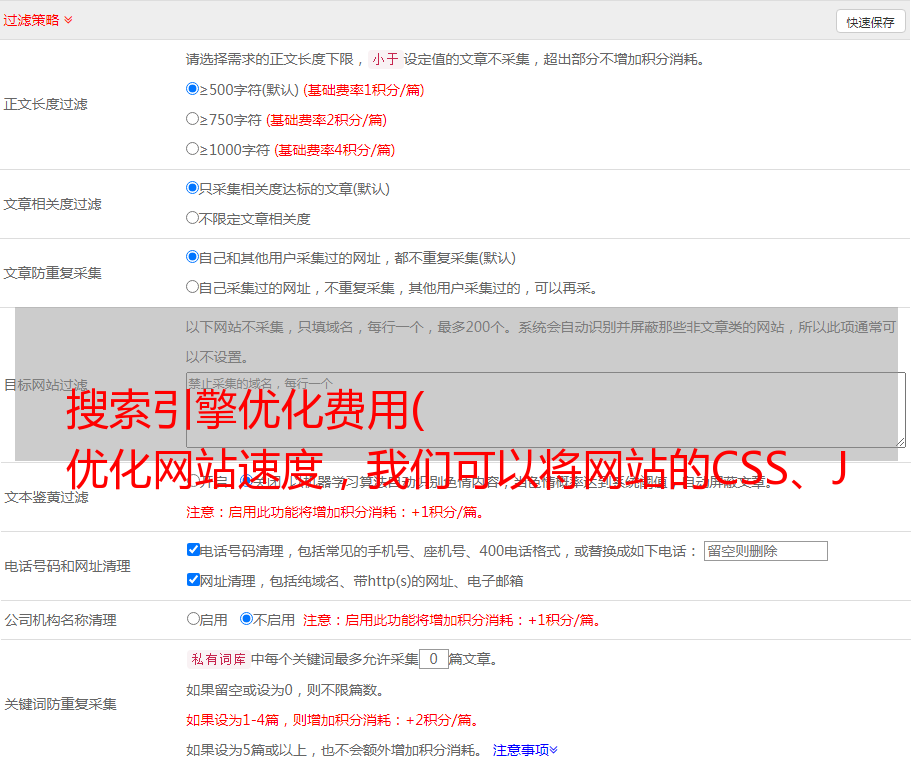Image resolution: width=912 pixels, height=768 pixels.
Task: Click the 基础费率2积分/篇 red note
Action: [x=327, y=120]
